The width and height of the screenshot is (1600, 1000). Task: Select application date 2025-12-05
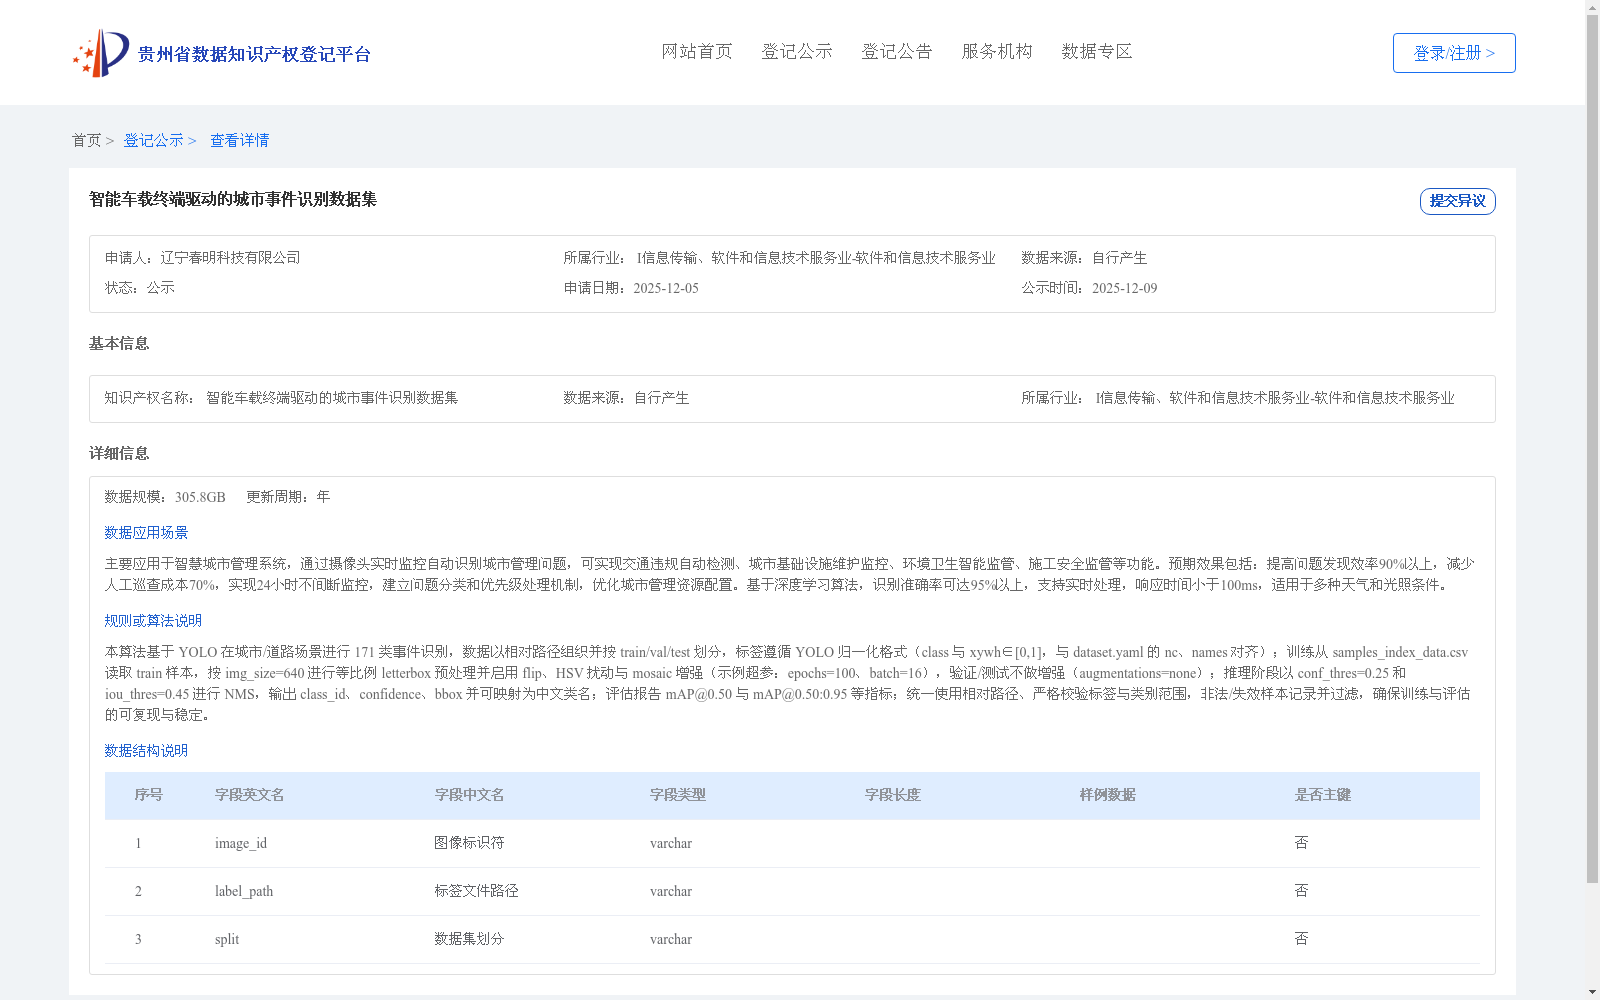pyautogui.click(x=666, y=288)
